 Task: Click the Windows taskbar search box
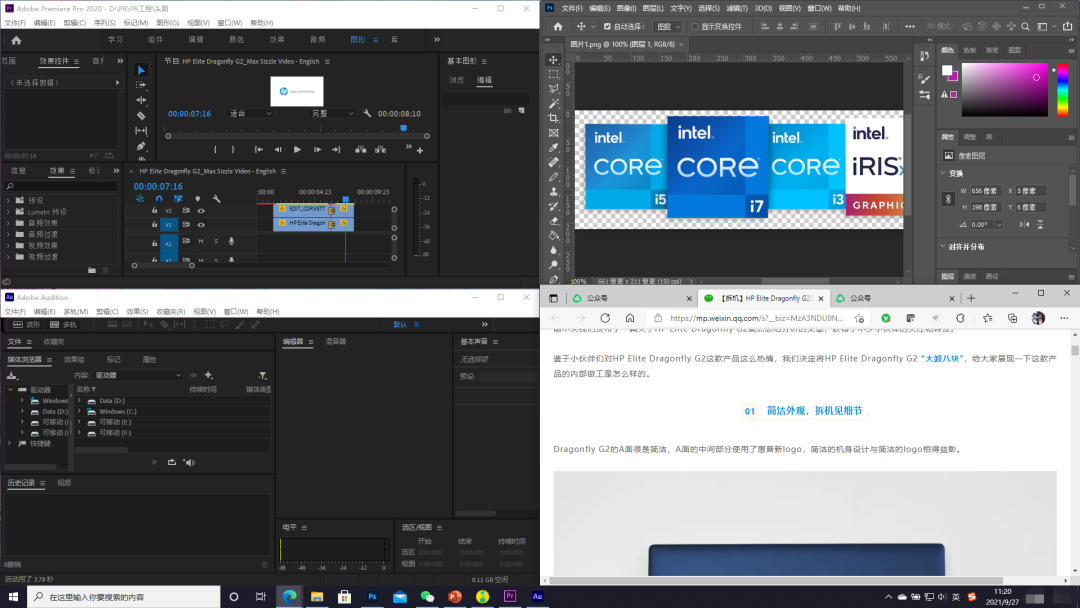pyautogui.click(x=124, y=597)
